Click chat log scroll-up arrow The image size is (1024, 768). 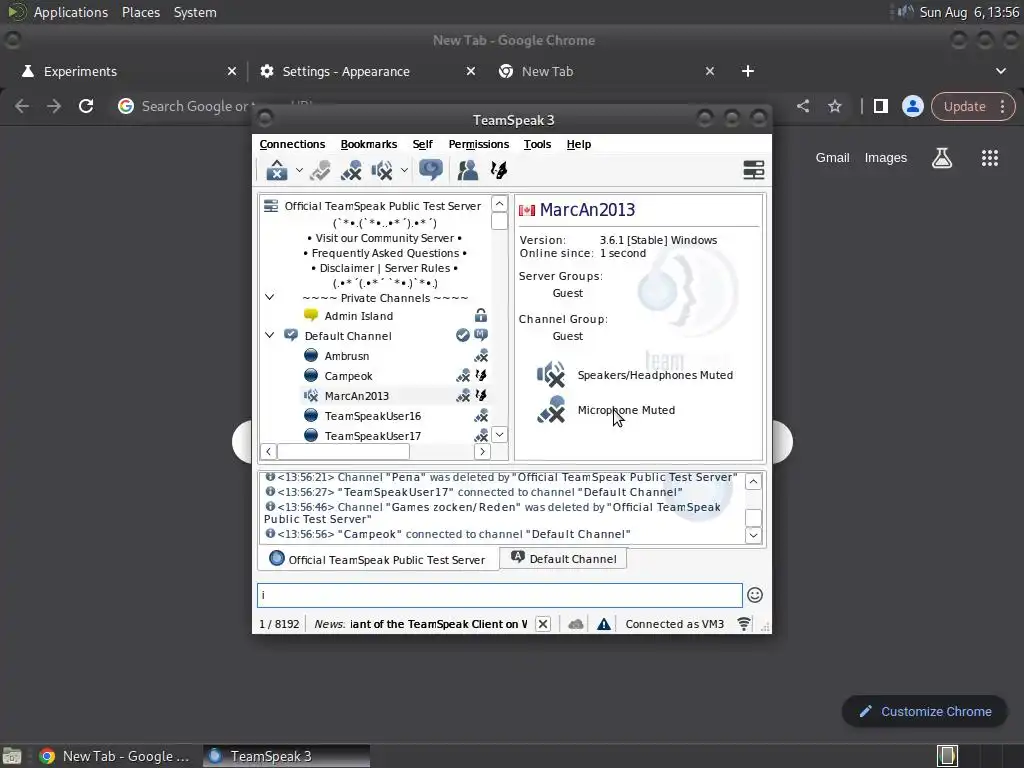coord(754,482)
